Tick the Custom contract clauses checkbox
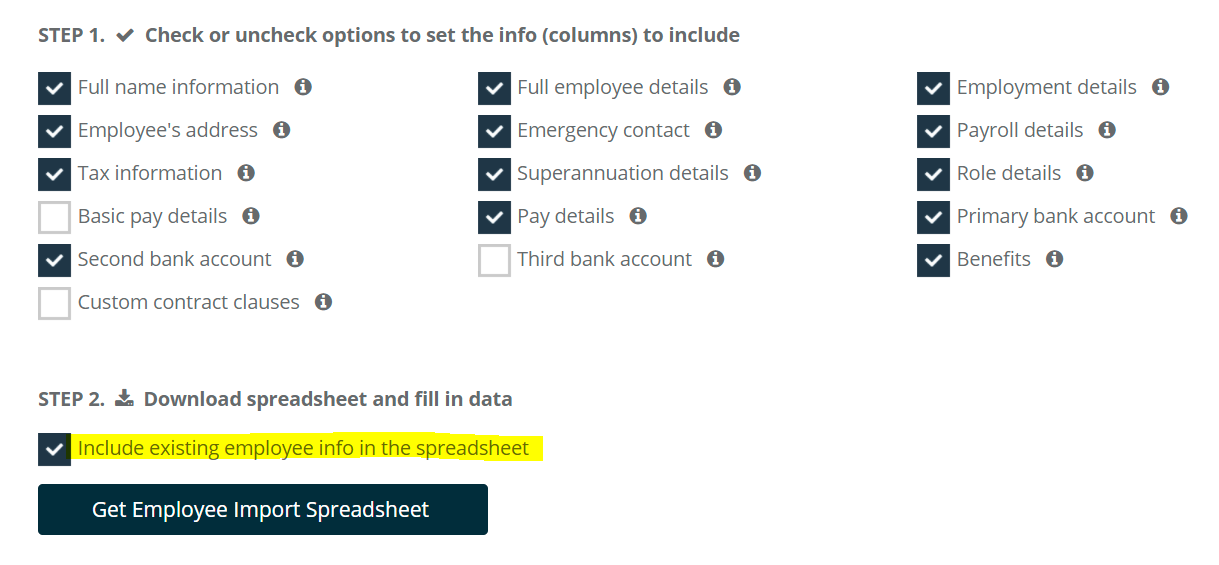Screen dimensions: 1219x565 point(54,303)
